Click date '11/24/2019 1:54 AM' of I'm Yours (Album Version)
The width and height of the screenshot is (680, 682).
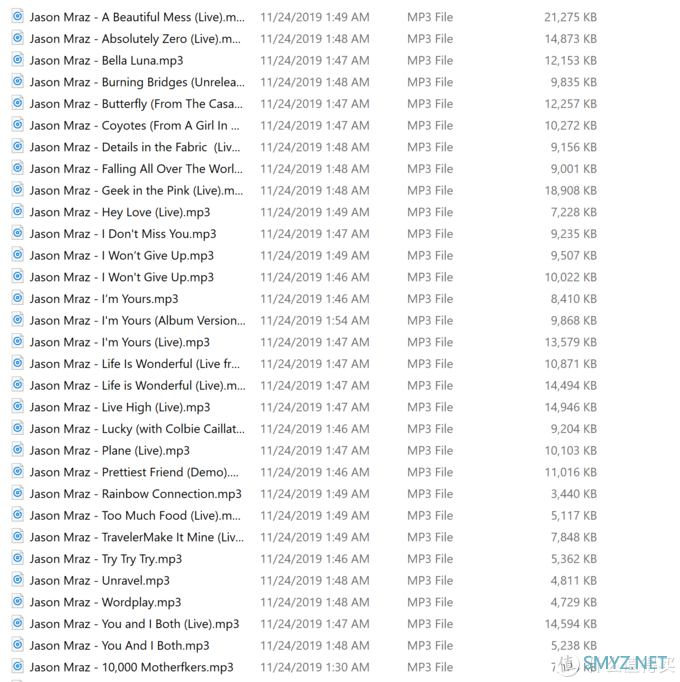pos(315,321)
